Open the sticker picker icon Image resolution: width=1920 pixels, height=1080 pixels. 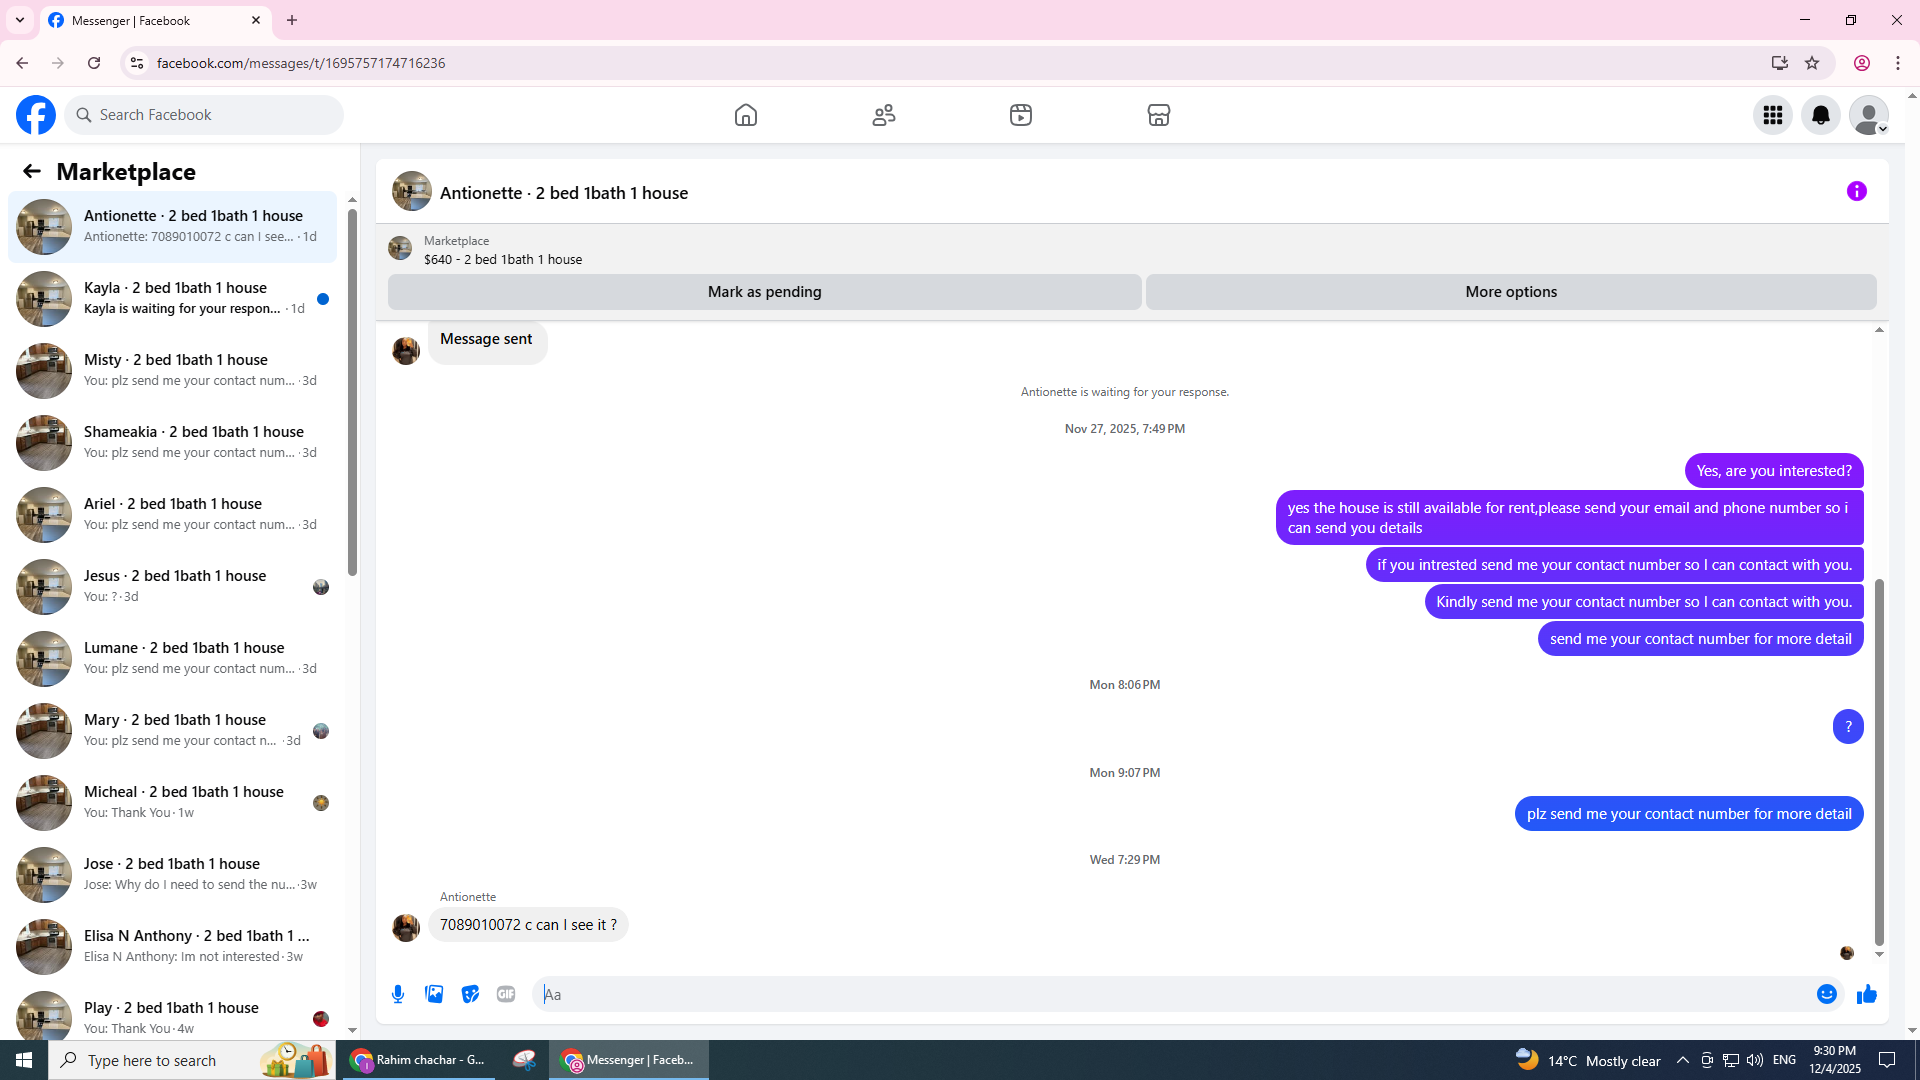pos(470,994)
